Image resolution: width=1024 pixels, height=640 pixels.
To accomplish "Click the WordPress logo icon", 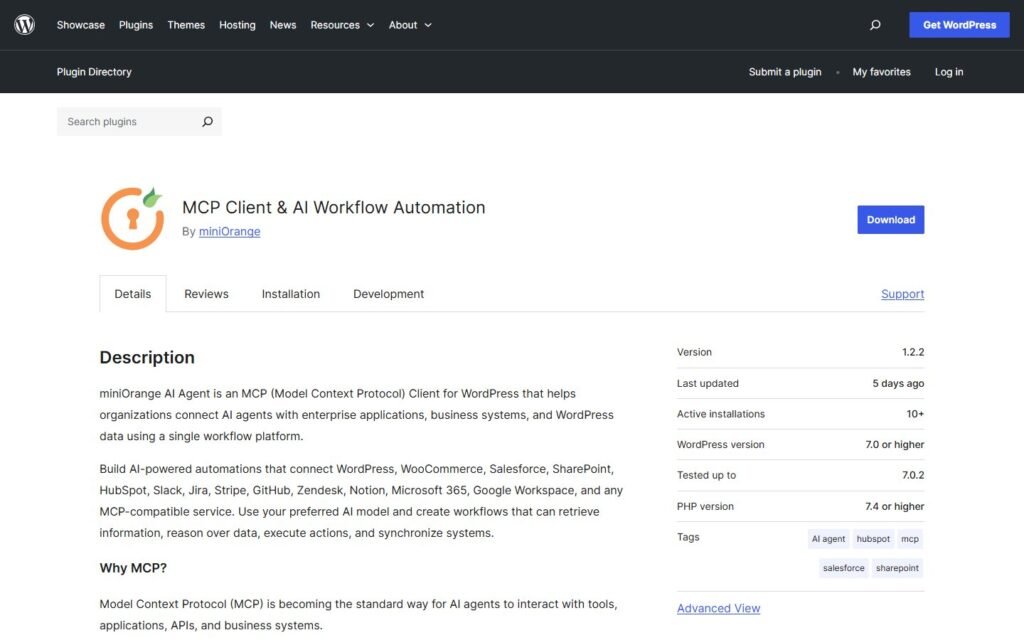I will tap(25, 25).
